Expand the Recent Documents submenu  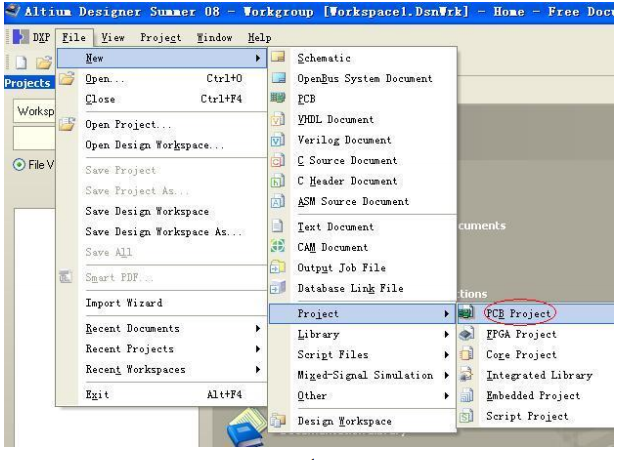(x=258, y=328)
